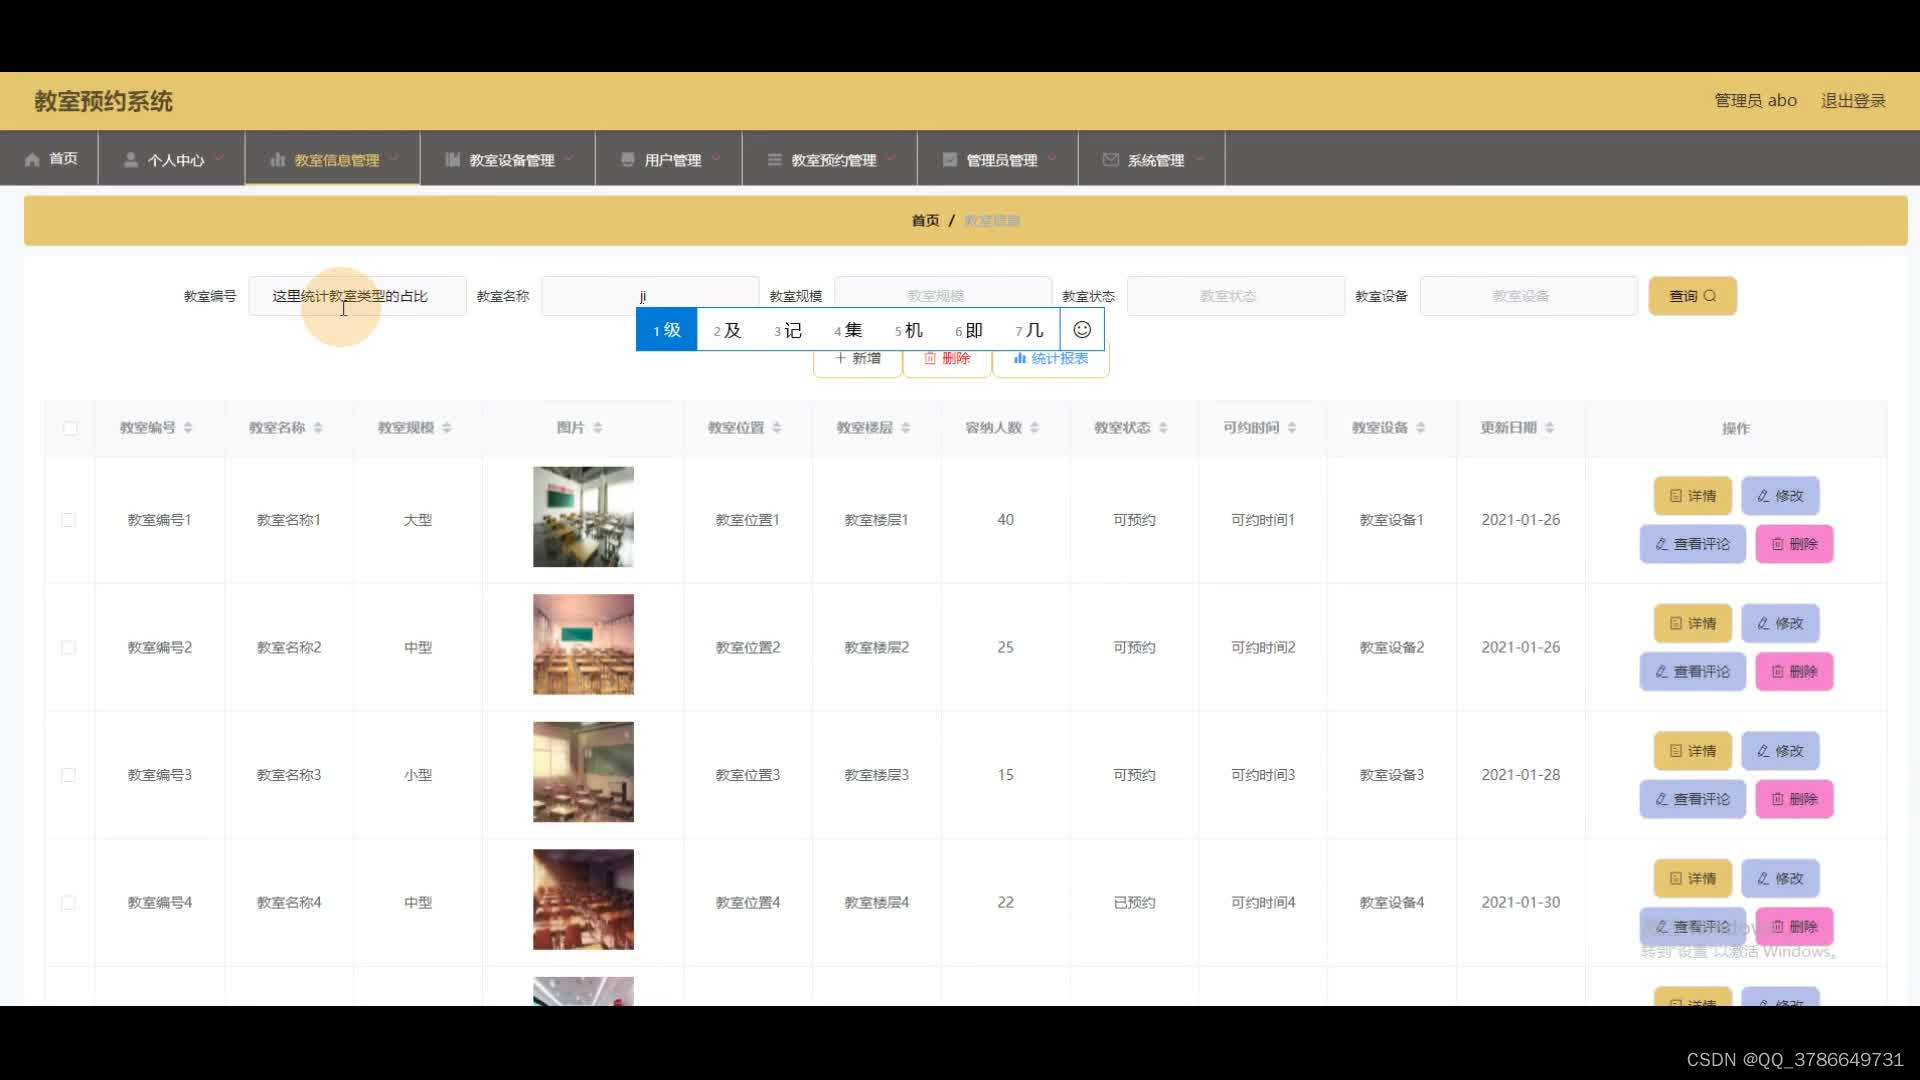Select the checkbox for 教室编号2 row
Screen dimensions: 1920x1080
tap(68, 648)
